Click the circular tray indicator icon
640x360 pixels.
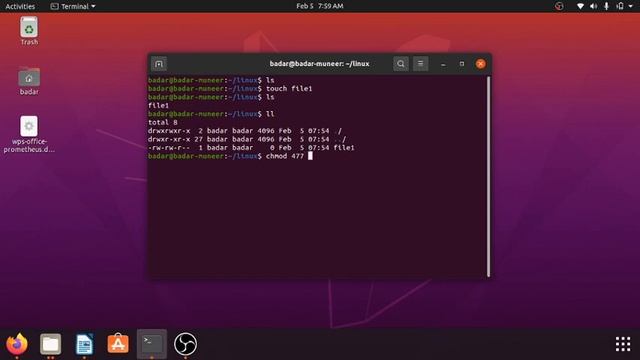(559, 6)
